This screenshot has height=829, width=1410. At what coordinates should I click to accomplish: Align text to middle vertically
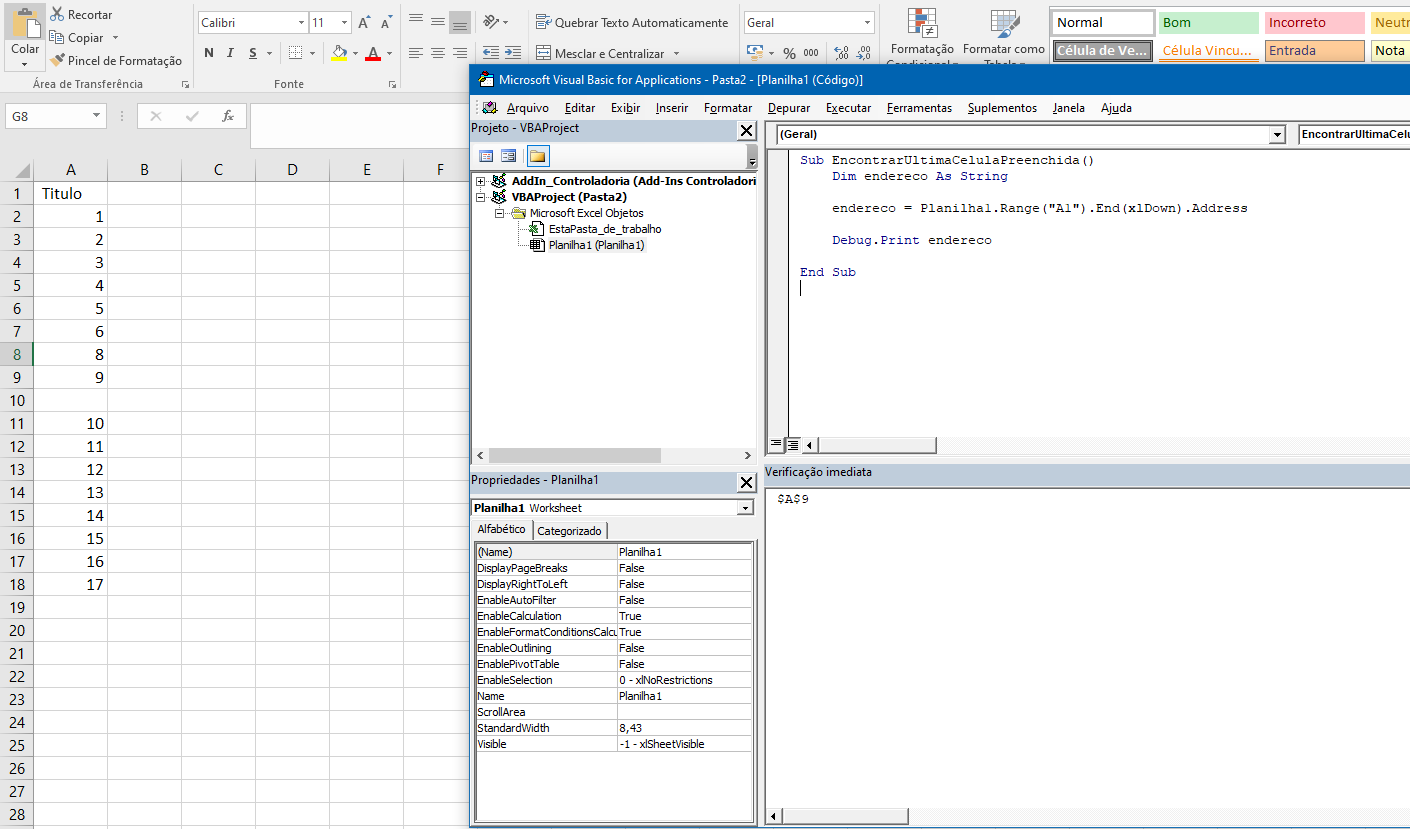(438, 22)
